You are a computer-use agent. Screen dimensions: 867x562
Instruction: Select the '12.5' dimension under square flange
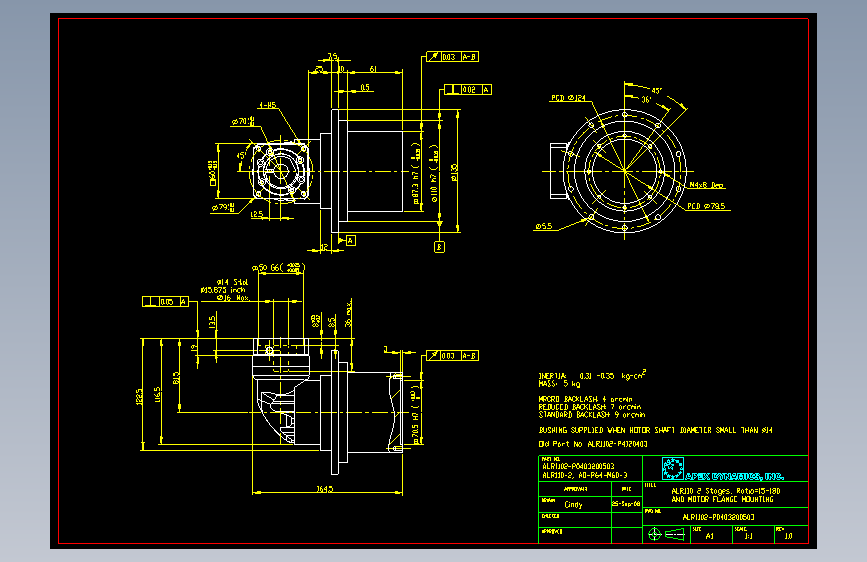pos(257,215)
